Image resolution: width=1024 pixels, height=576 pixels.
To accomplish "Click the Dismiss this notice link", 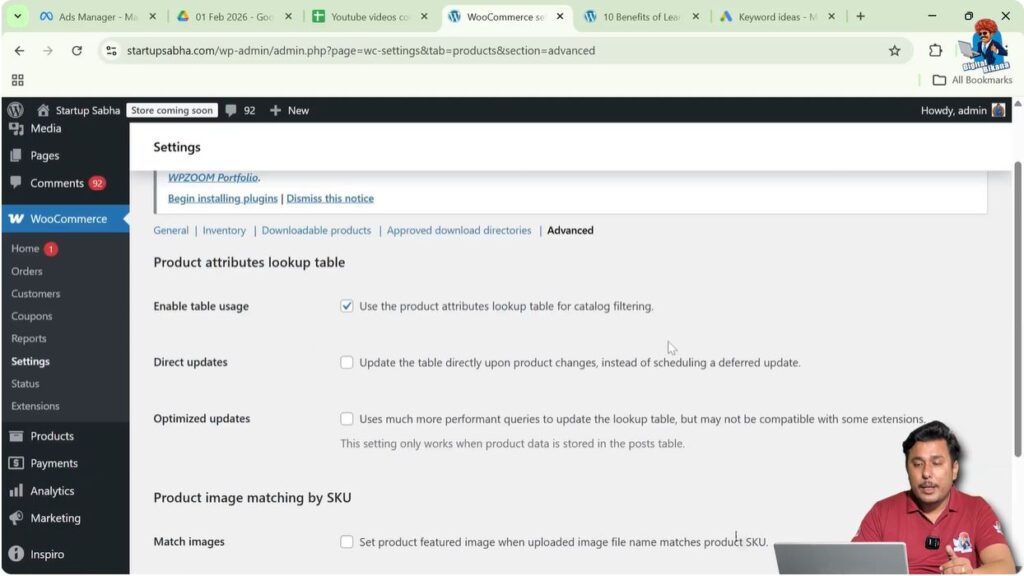I will [x=330, y=197].
